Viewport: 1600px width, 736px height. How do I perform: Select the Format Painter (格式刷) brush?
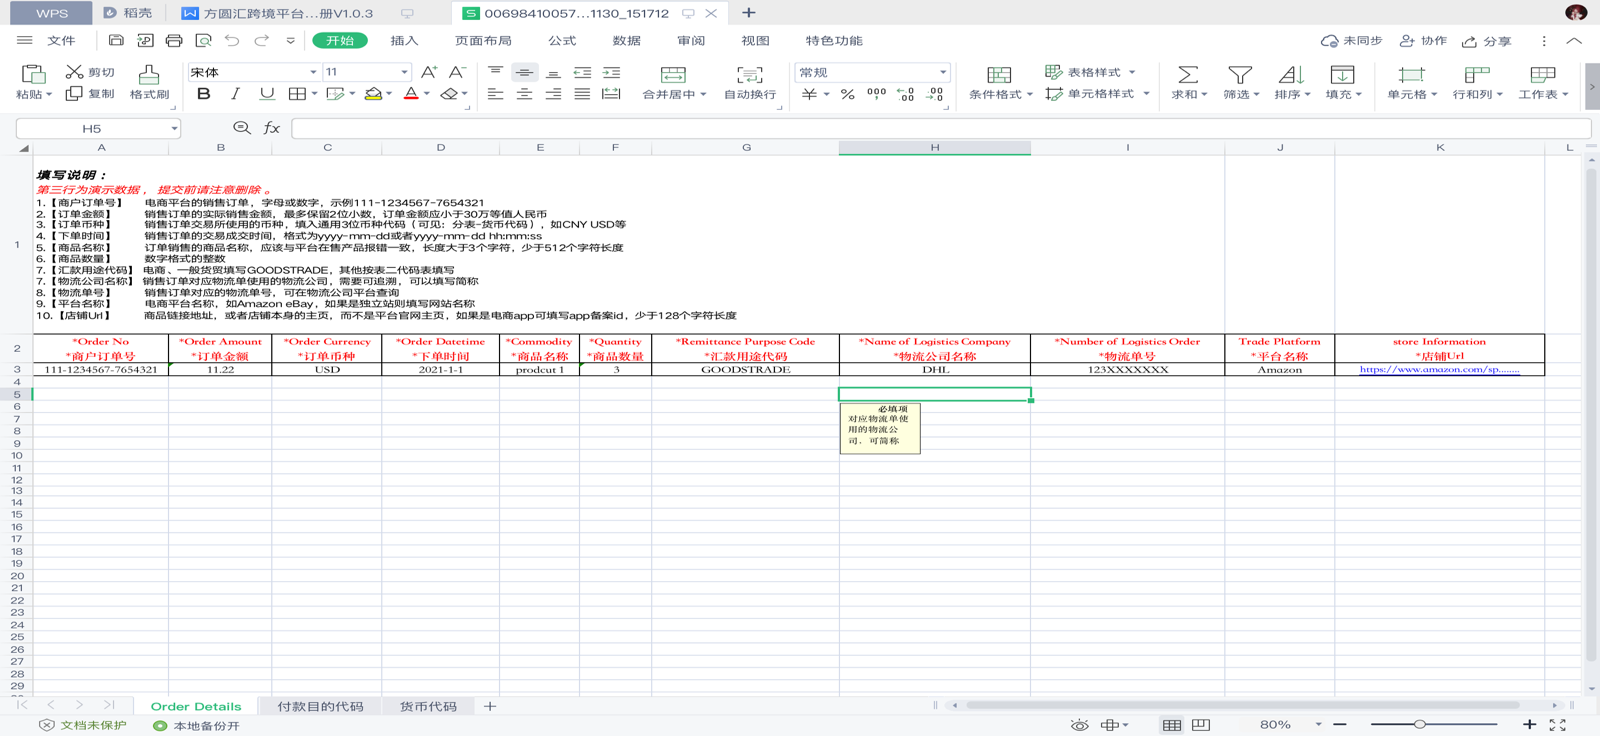149,75
